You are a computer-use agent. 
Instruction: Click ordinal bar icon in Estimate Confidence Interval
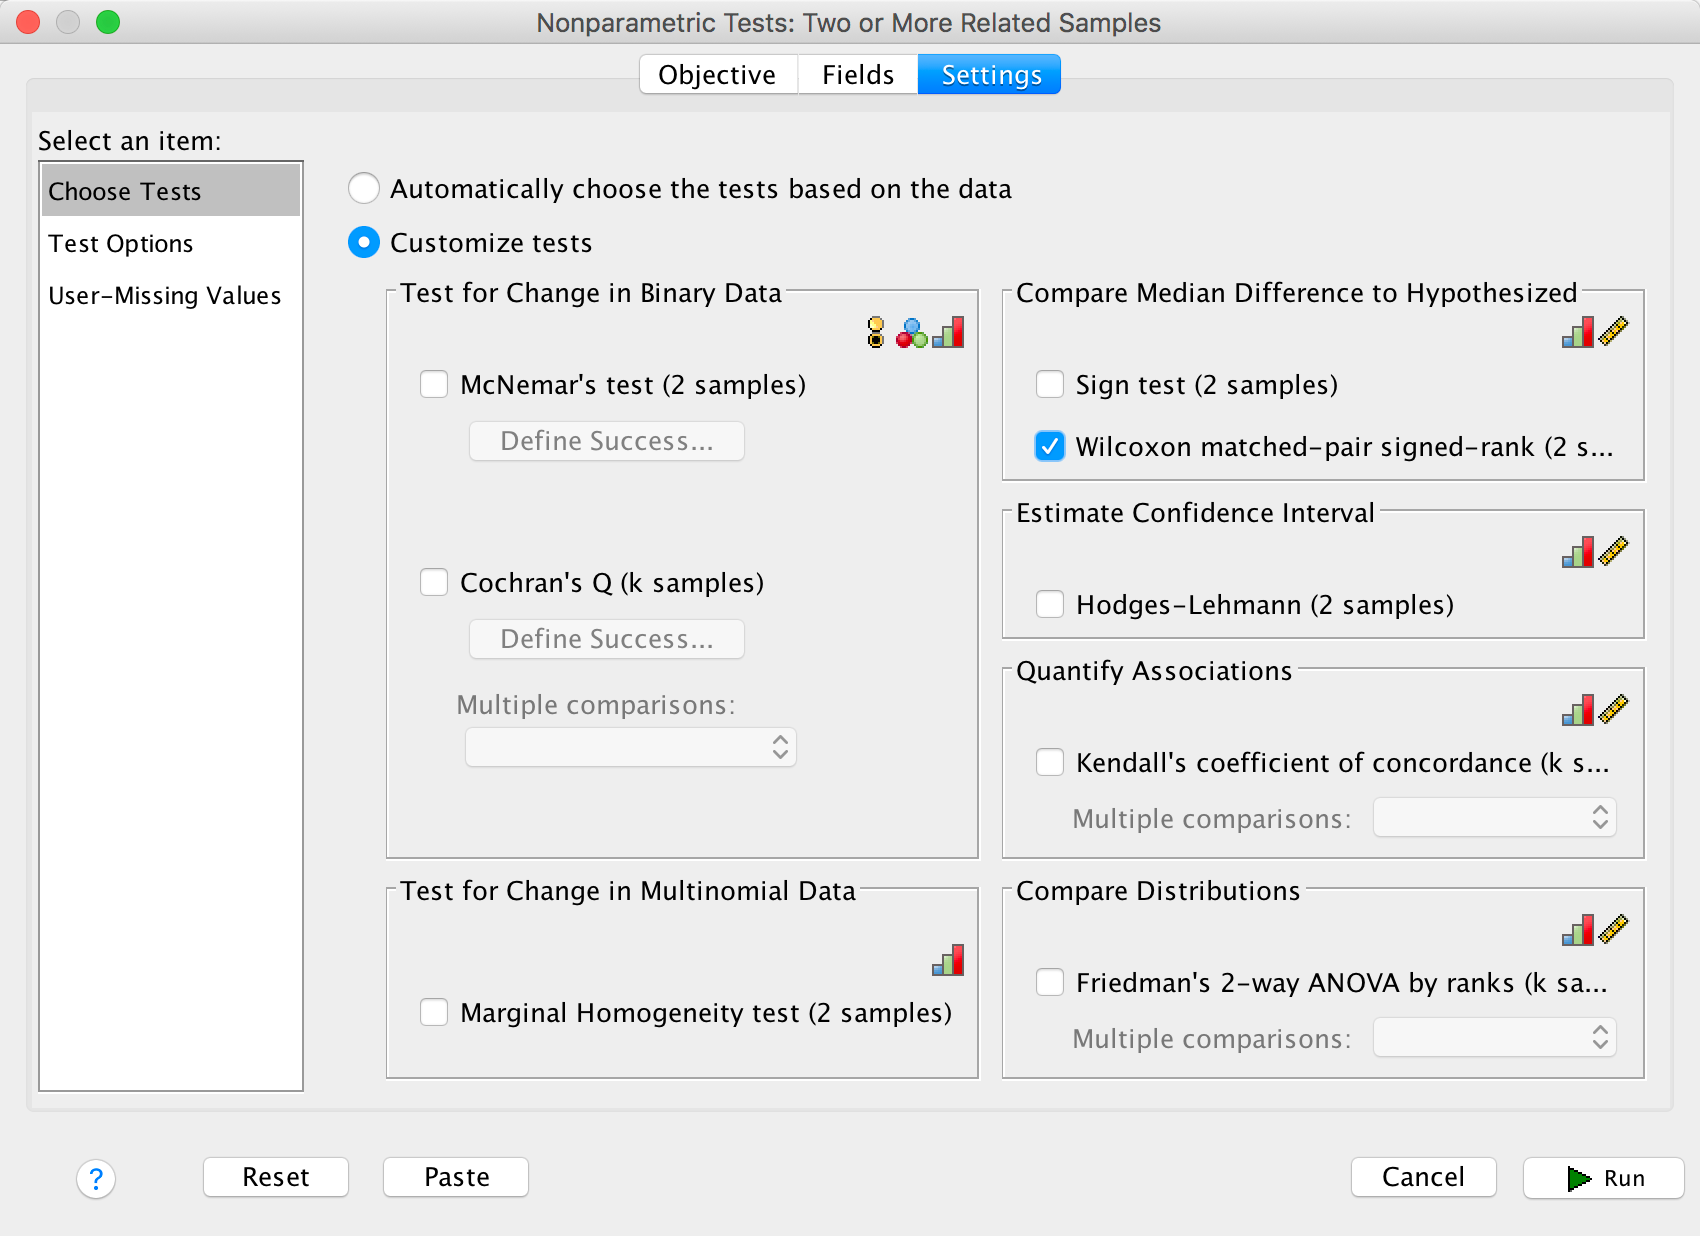(1578, 552)
